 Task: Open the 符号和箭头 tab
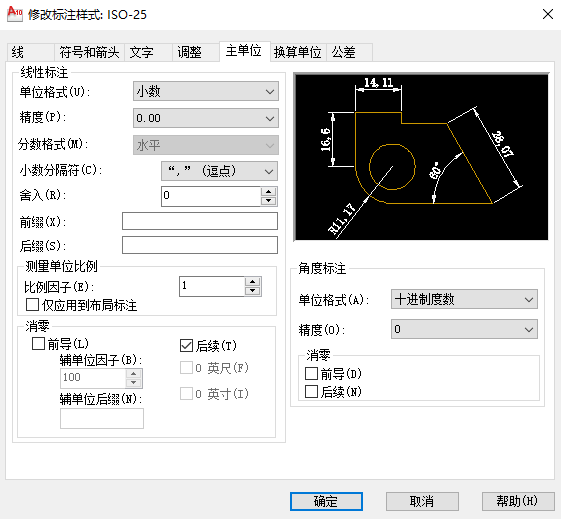click(x=89, y=53)
